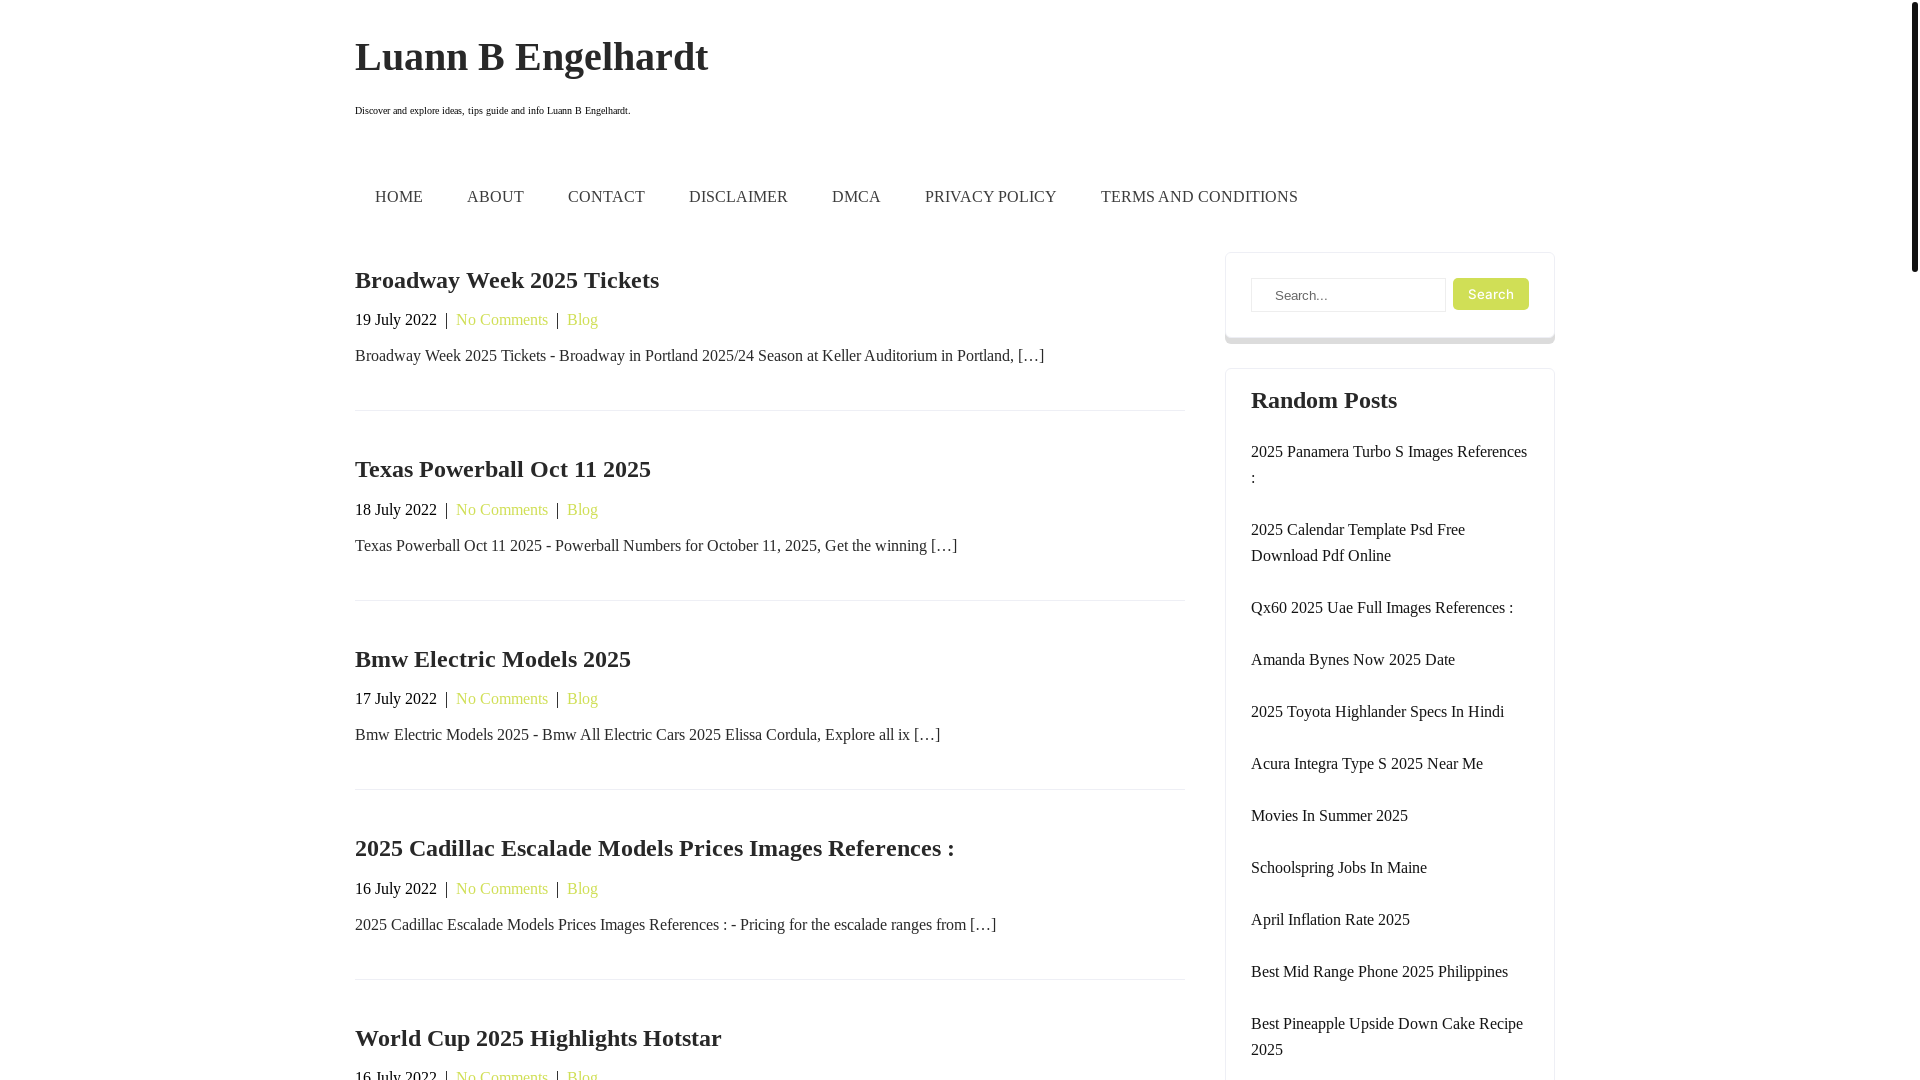Select the date text 19 July 2022
The width and height of the screenshot is (1920, 1080).
point(396,320)
